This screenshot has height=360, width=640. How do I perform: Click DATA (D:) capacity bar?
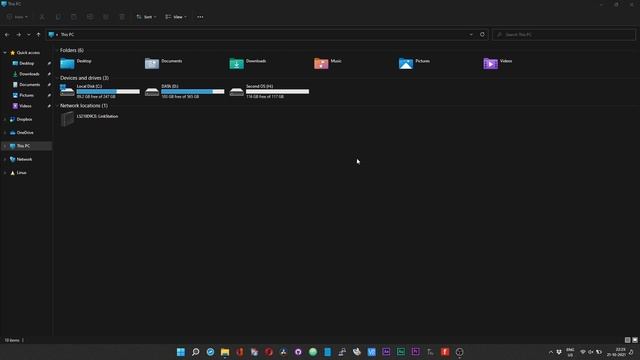click(x=193, y=91)
